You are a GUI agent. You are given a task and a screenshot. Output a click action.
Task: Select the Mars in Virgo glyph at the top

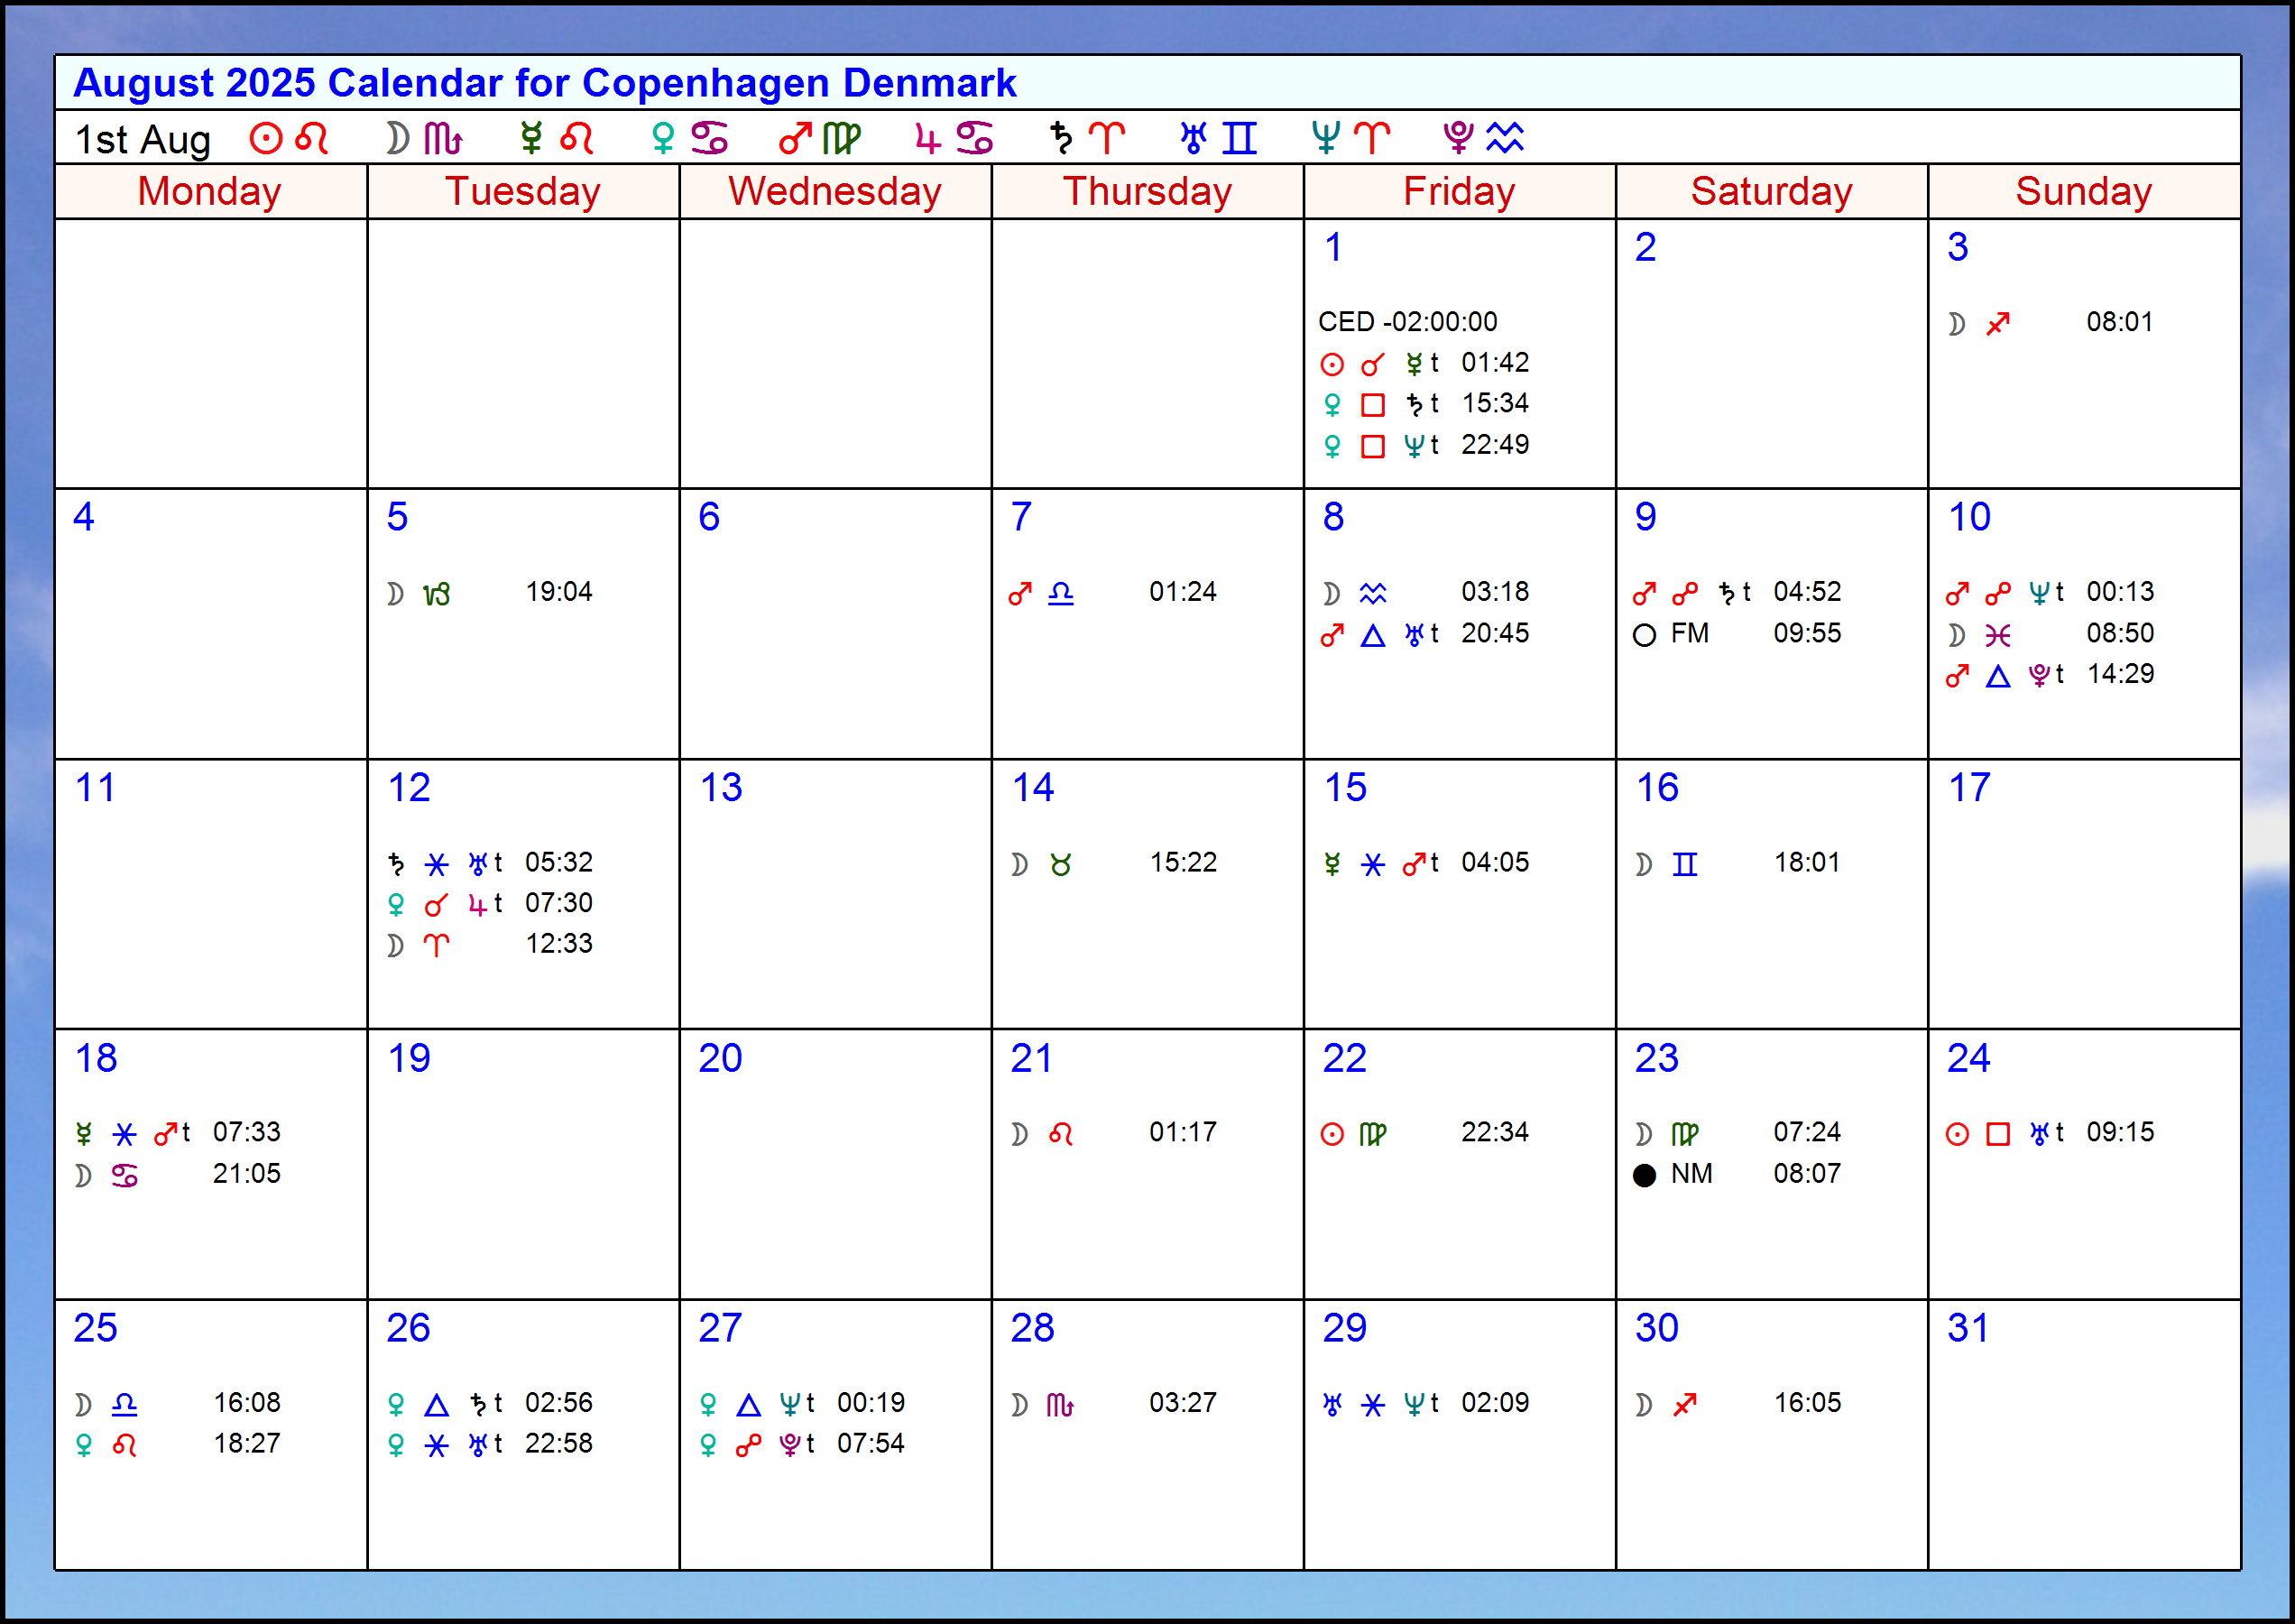click(820, 138)
